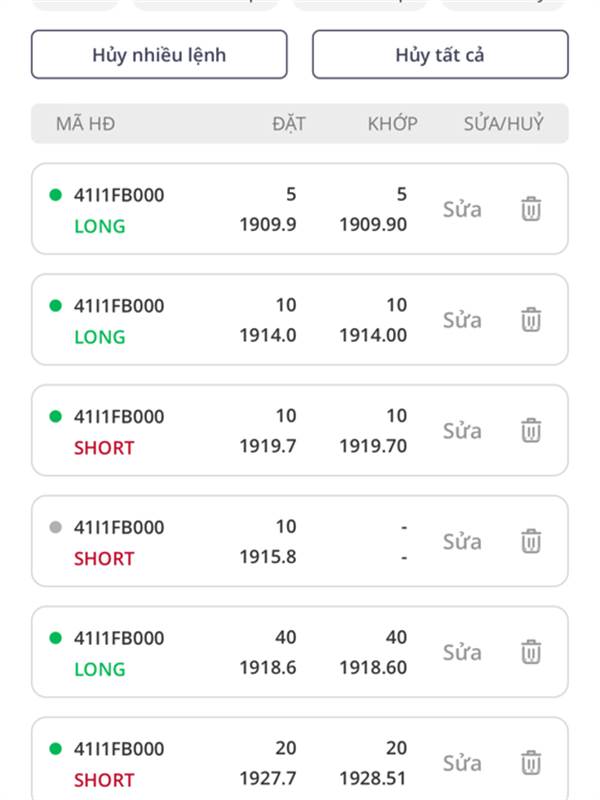Screen dimensions: 600x800
Task: Delete the LONG order at 1909.9
Action: tap(531, 210)
